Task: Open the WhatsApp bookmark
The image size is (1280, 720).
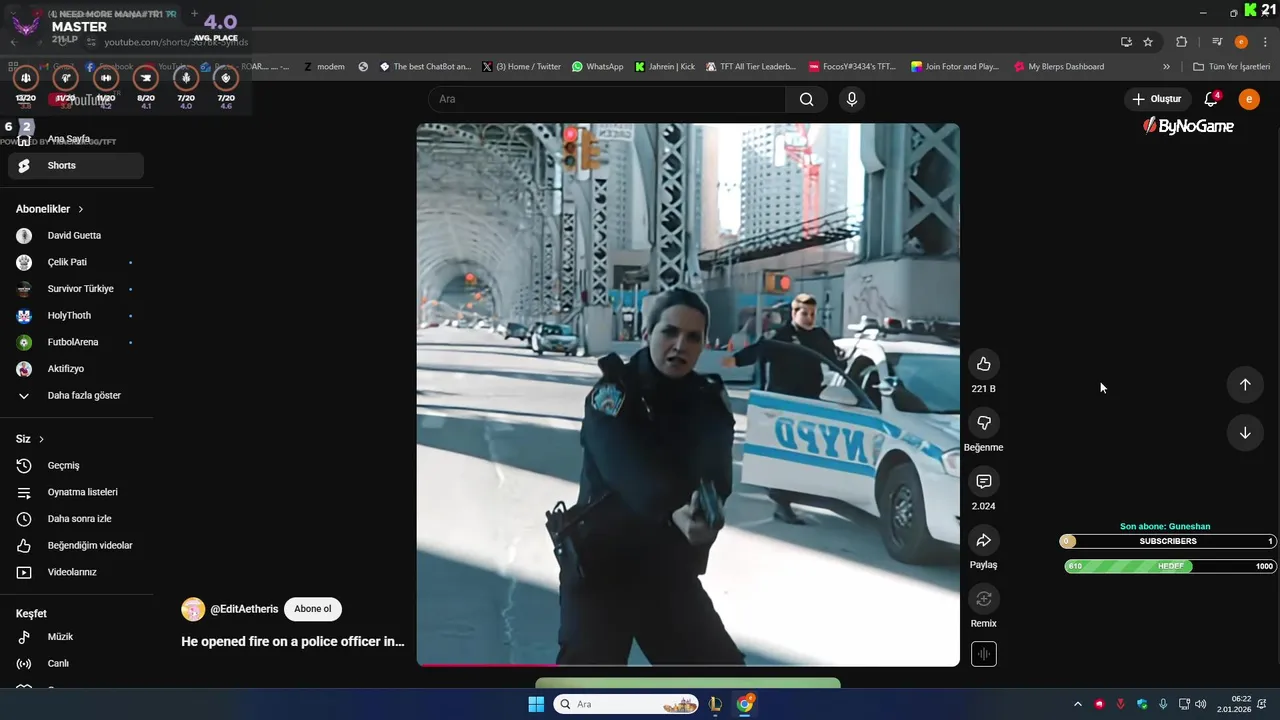Action: (x=597, y=67)
